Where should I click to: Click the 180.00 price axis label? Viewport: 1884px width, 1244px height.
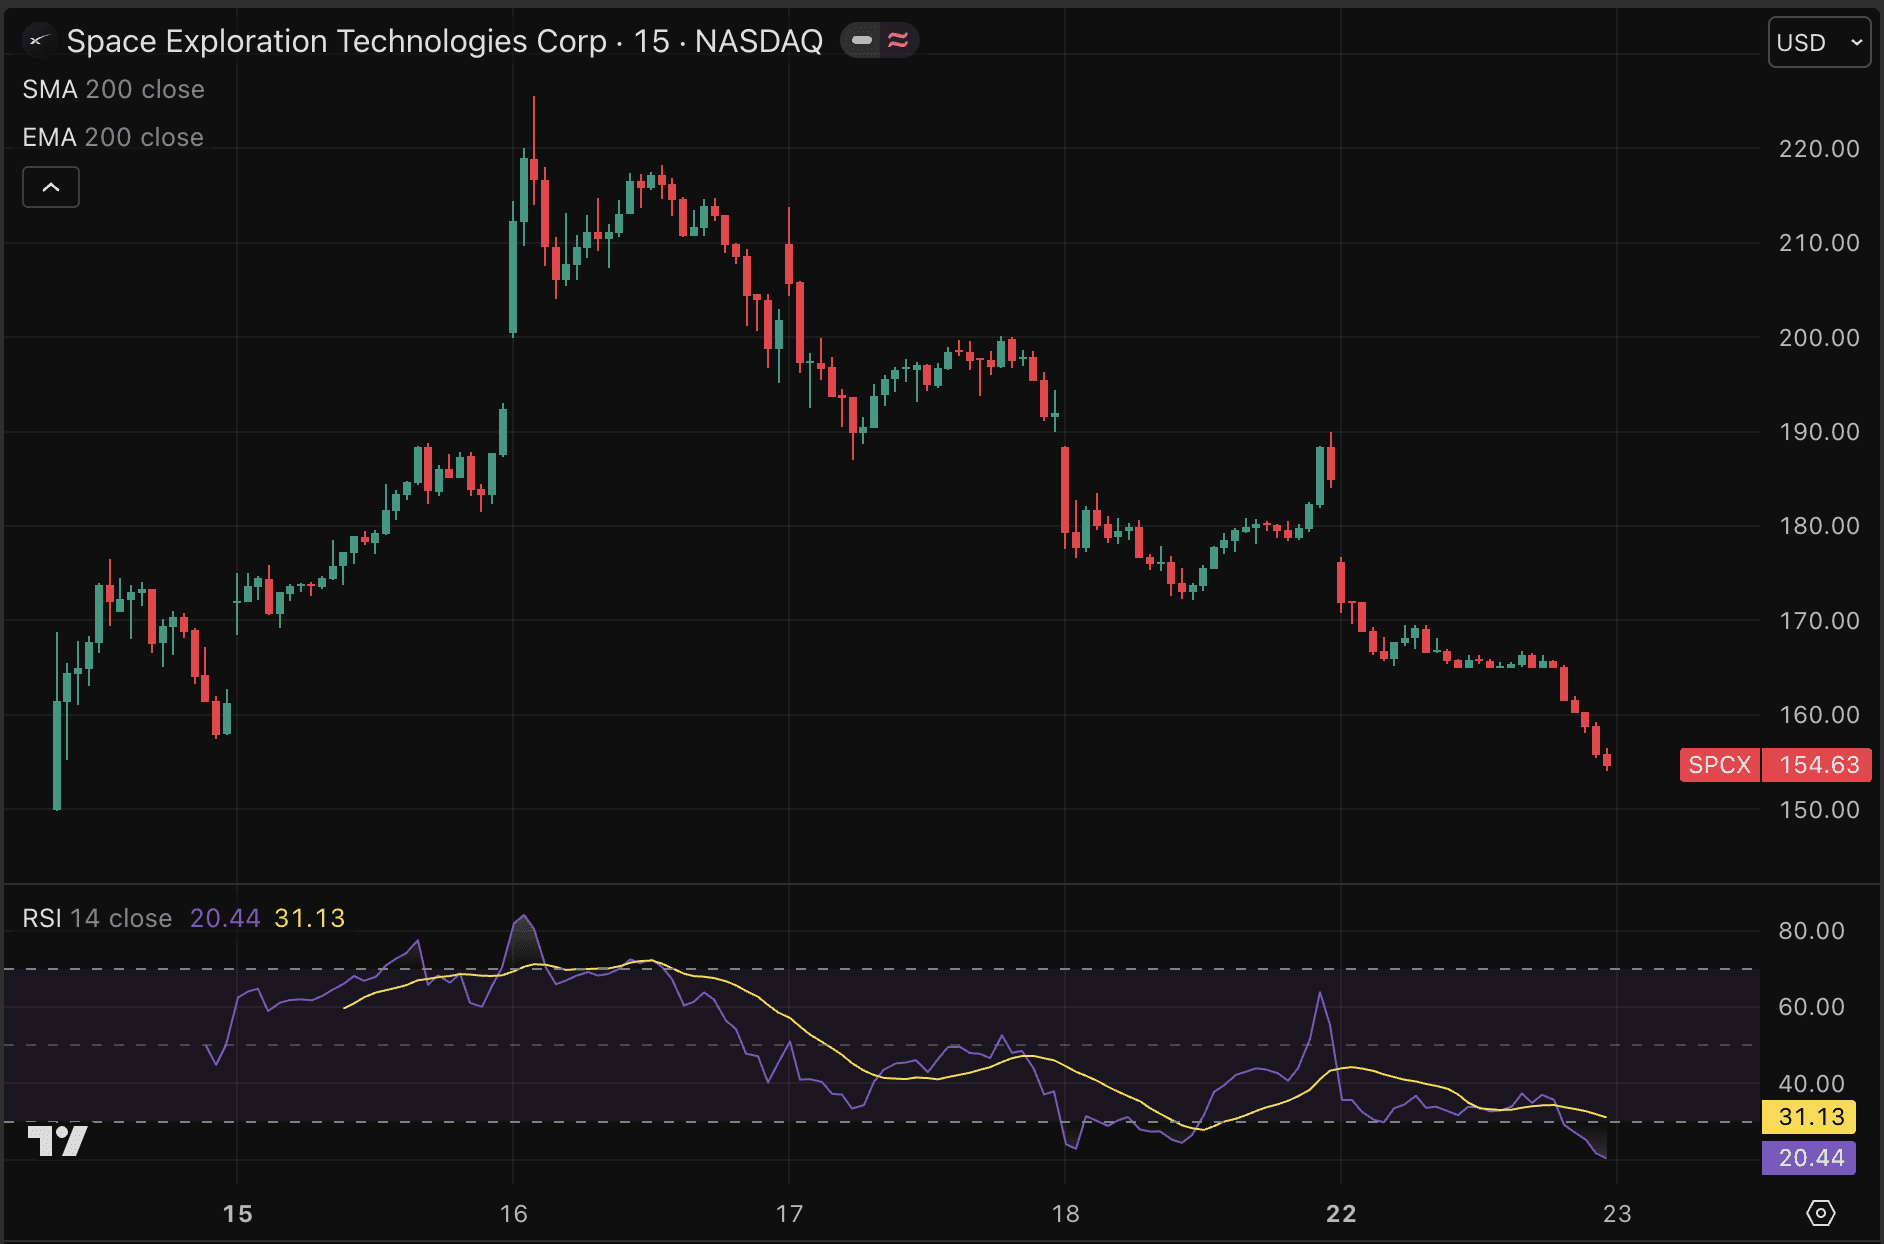[1819, 526]
